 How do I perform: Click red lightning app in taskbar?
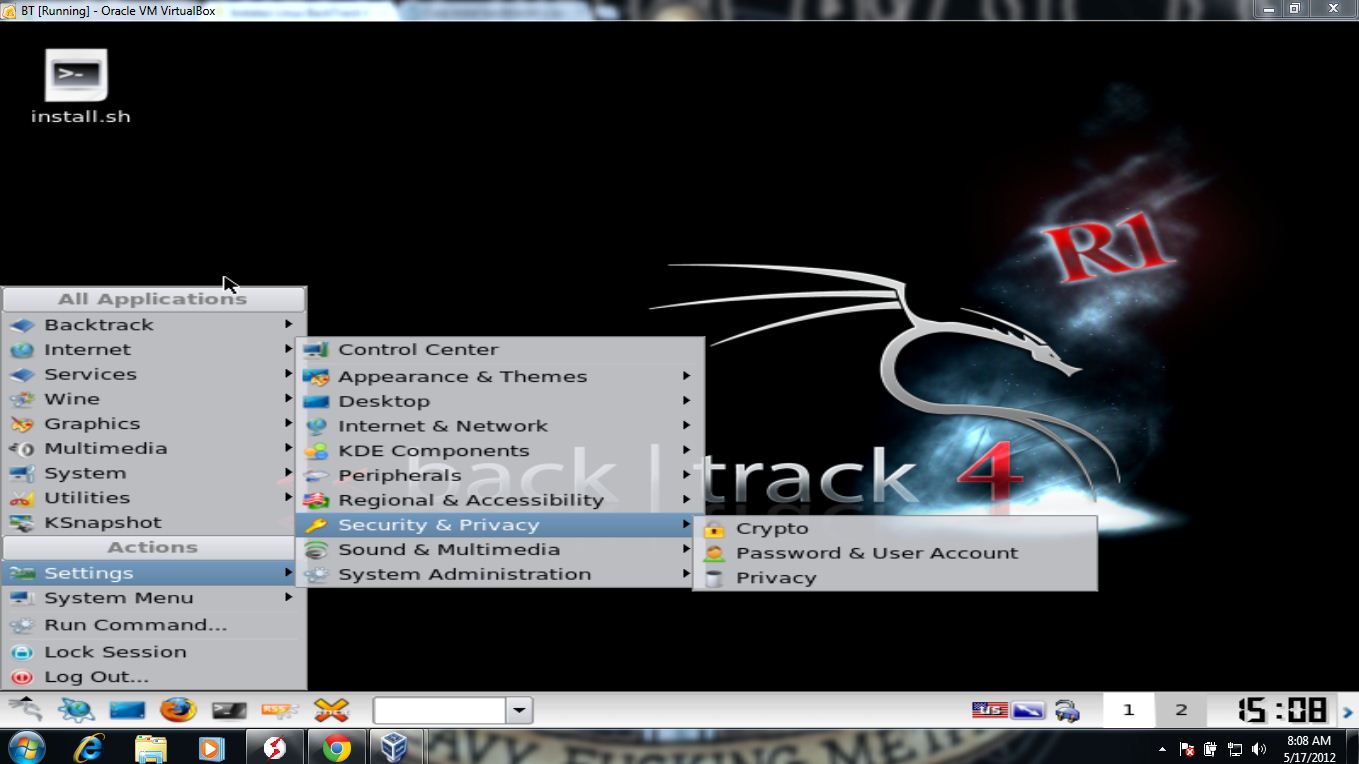pyautogui.click(x=274, y=747)
